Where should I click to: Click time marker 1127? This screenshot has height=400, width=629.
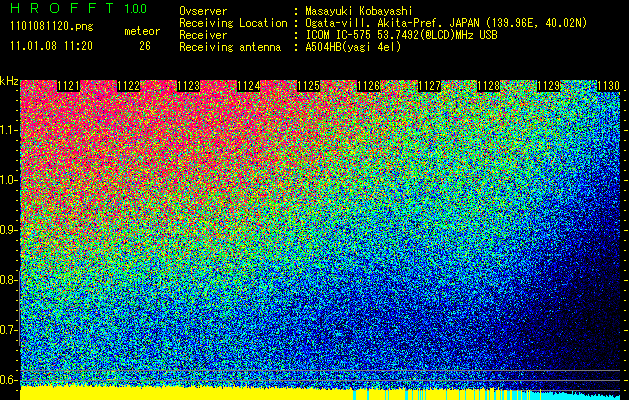(x=429, y=86)
